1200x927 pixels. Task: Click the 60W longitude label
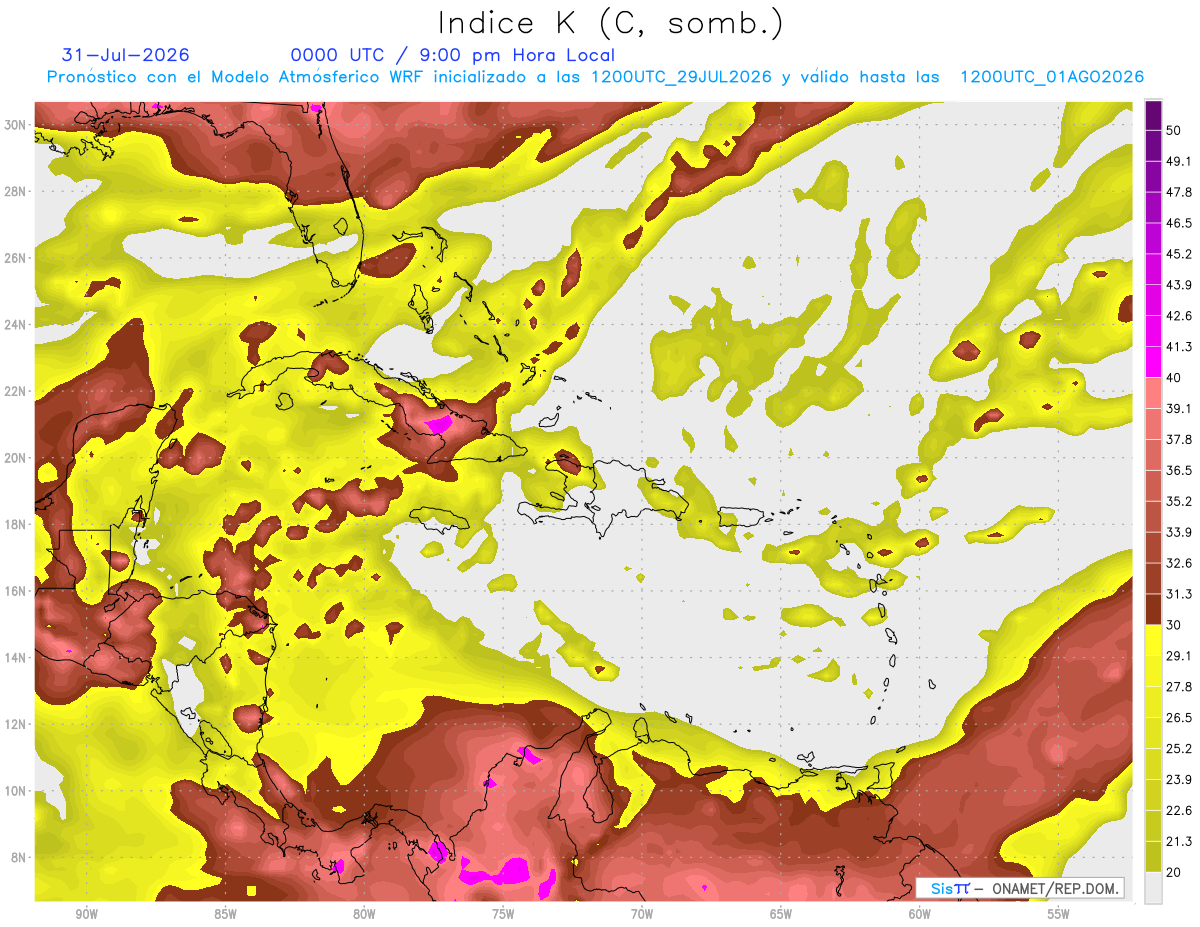point(920,915)
